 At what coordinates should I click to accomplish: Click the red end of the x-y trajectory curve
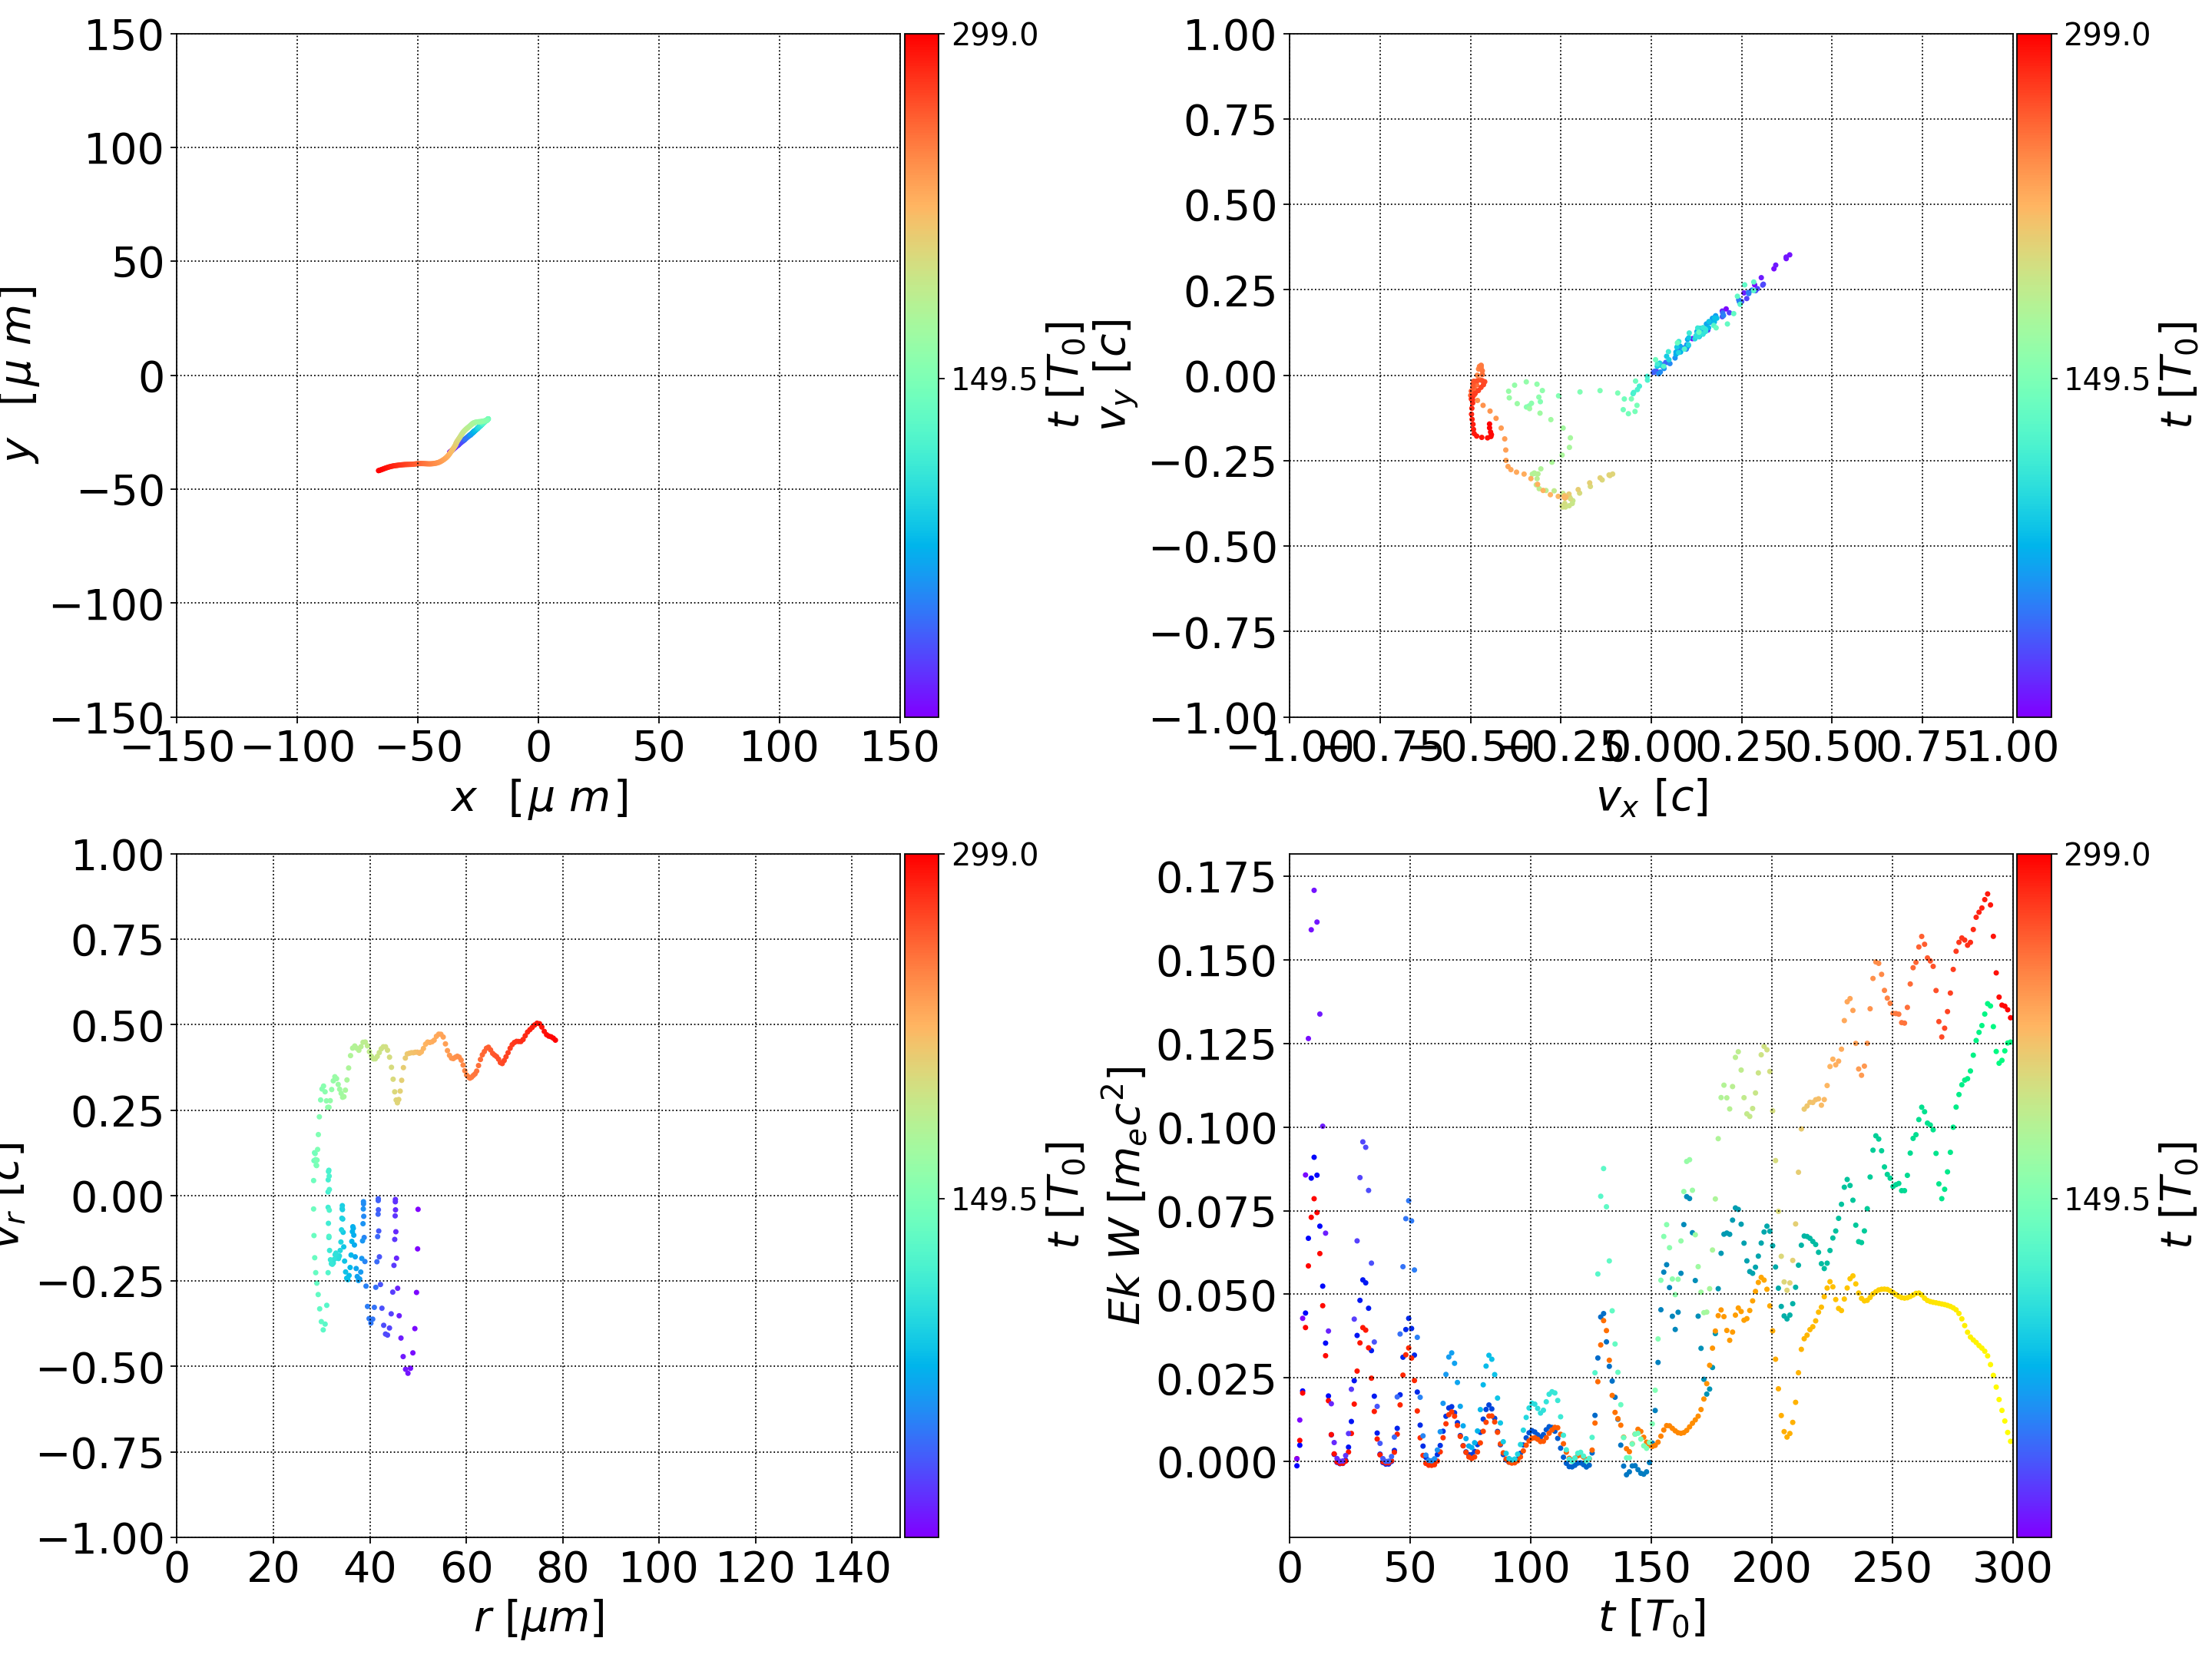coord(380,469)
